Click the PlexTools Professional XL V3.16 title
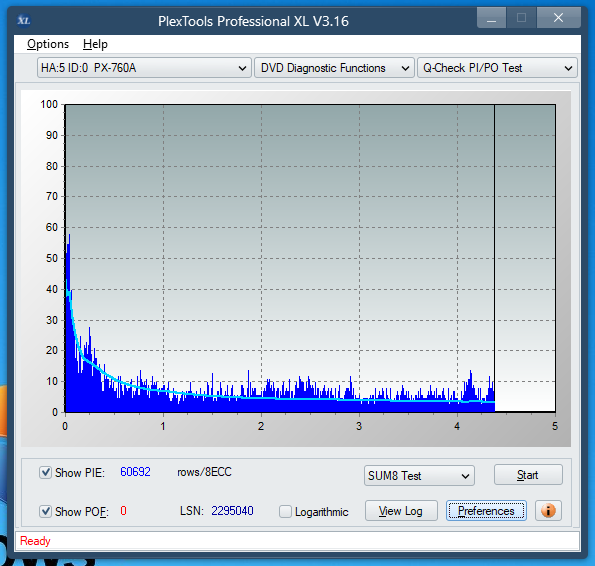 (x=253, y=21)
